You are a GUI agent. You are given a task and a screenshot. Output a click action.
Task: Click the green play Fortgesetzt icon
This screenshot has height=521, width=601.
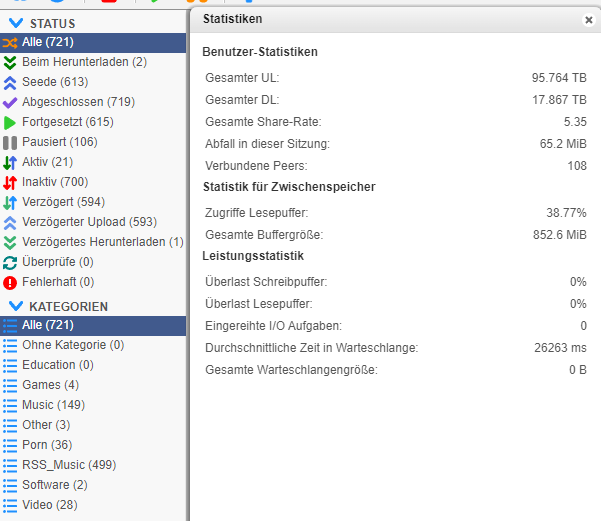point(10,122)
